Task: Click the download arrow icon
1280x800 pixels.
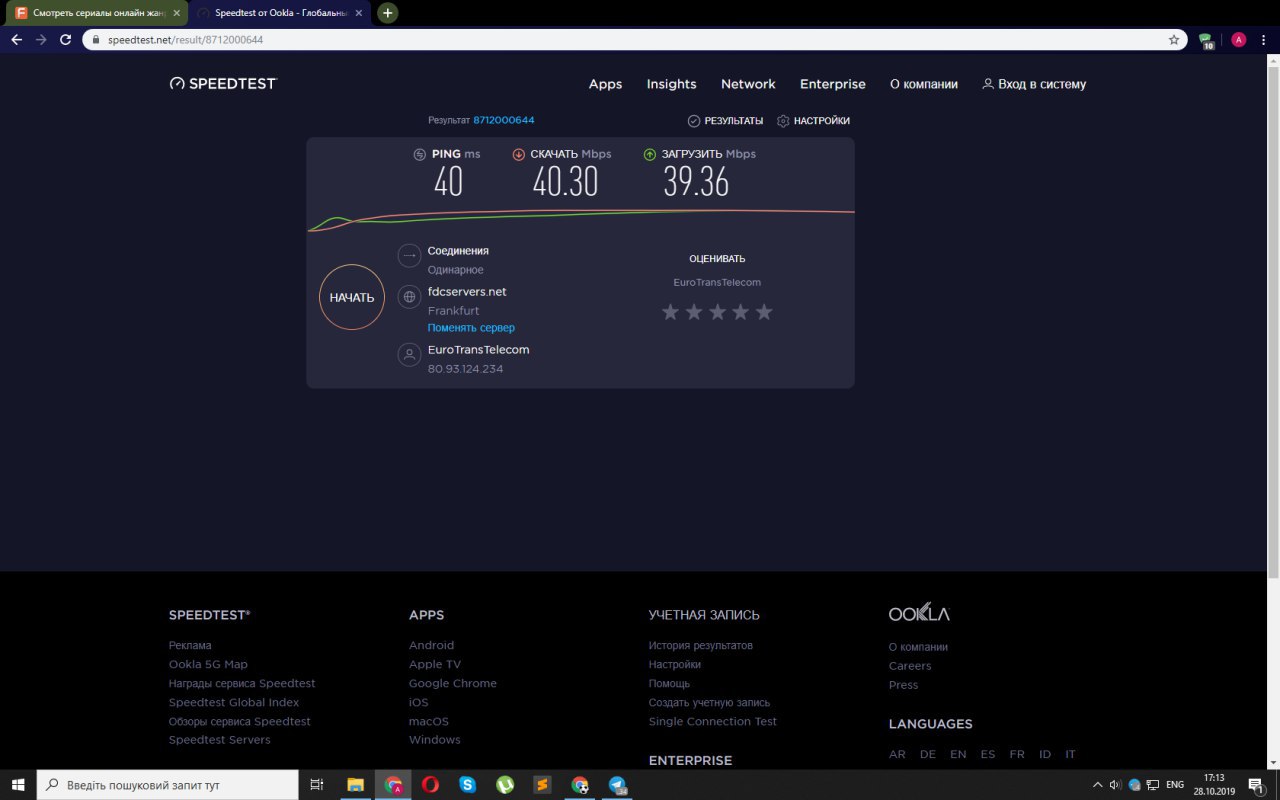Action: point(519,154)
